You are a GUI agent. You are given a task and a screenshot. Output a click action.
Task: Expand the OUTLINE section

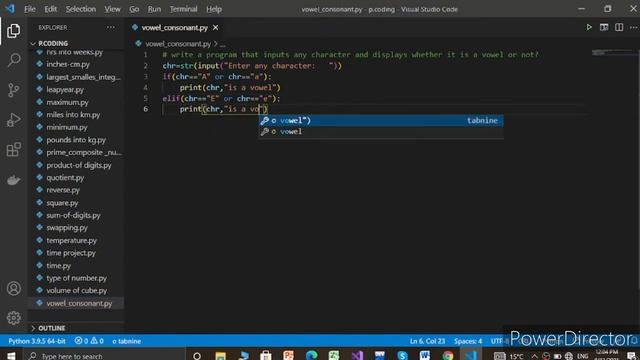51,328
